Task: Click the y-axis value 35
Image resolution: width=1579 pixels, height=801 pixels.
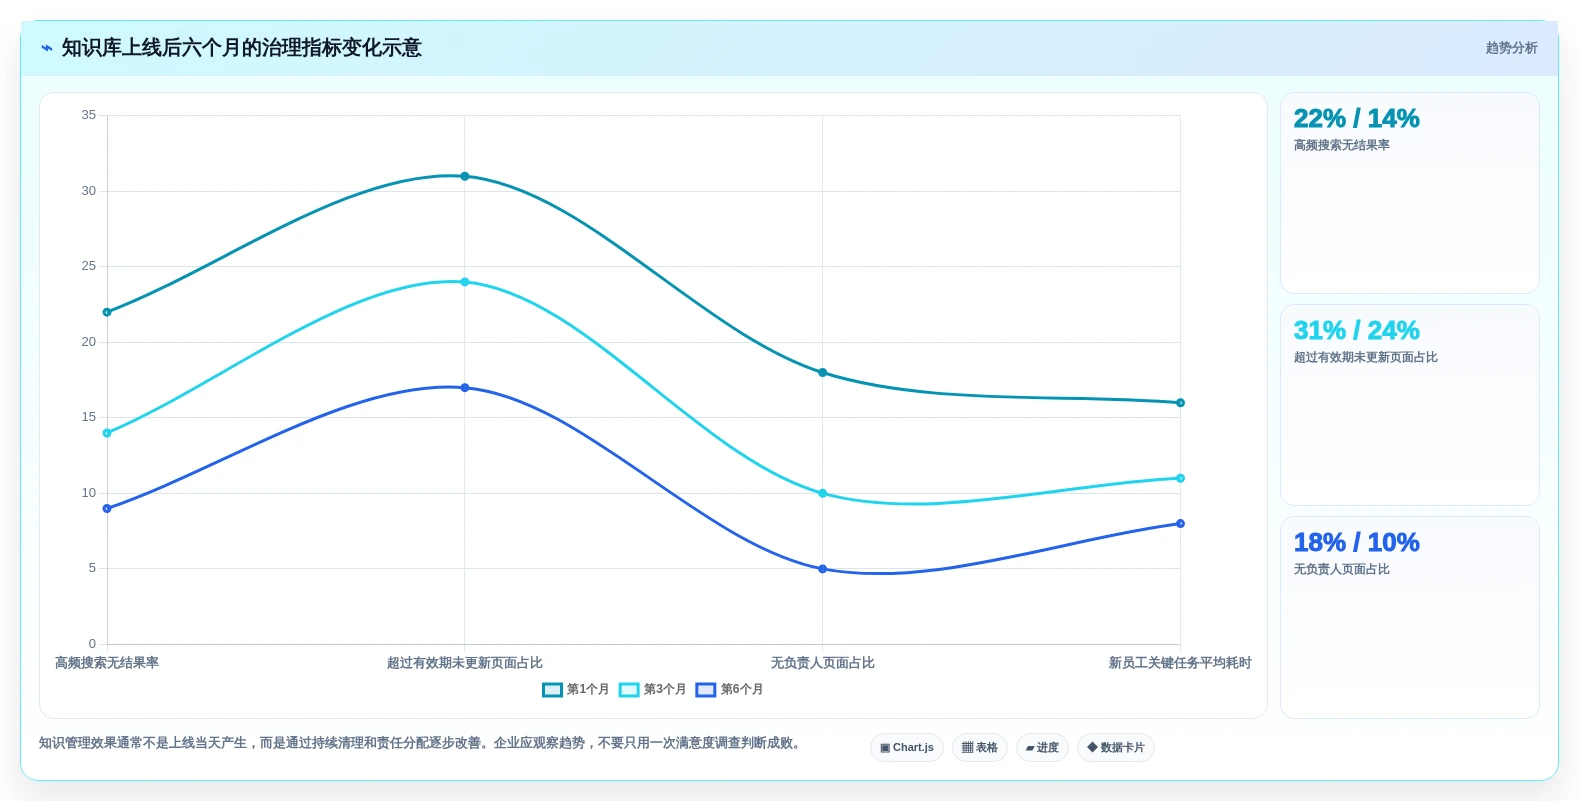Action: tap(89, 115)
